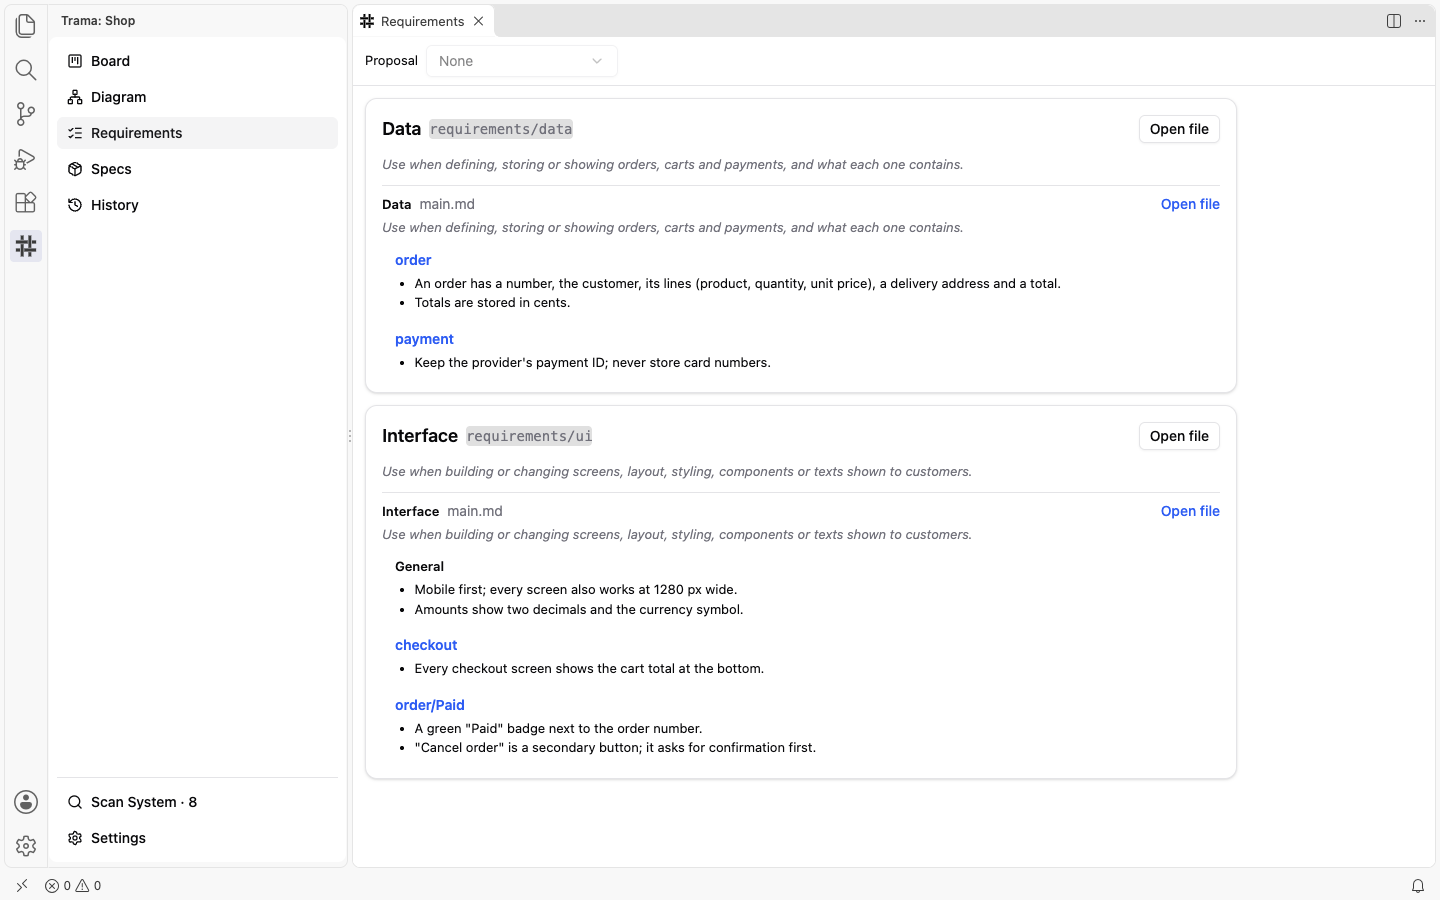Click the remote window icon in status bar
Image resolution: width=1440 pixels, height=900 pixels.
pos(22,886)
